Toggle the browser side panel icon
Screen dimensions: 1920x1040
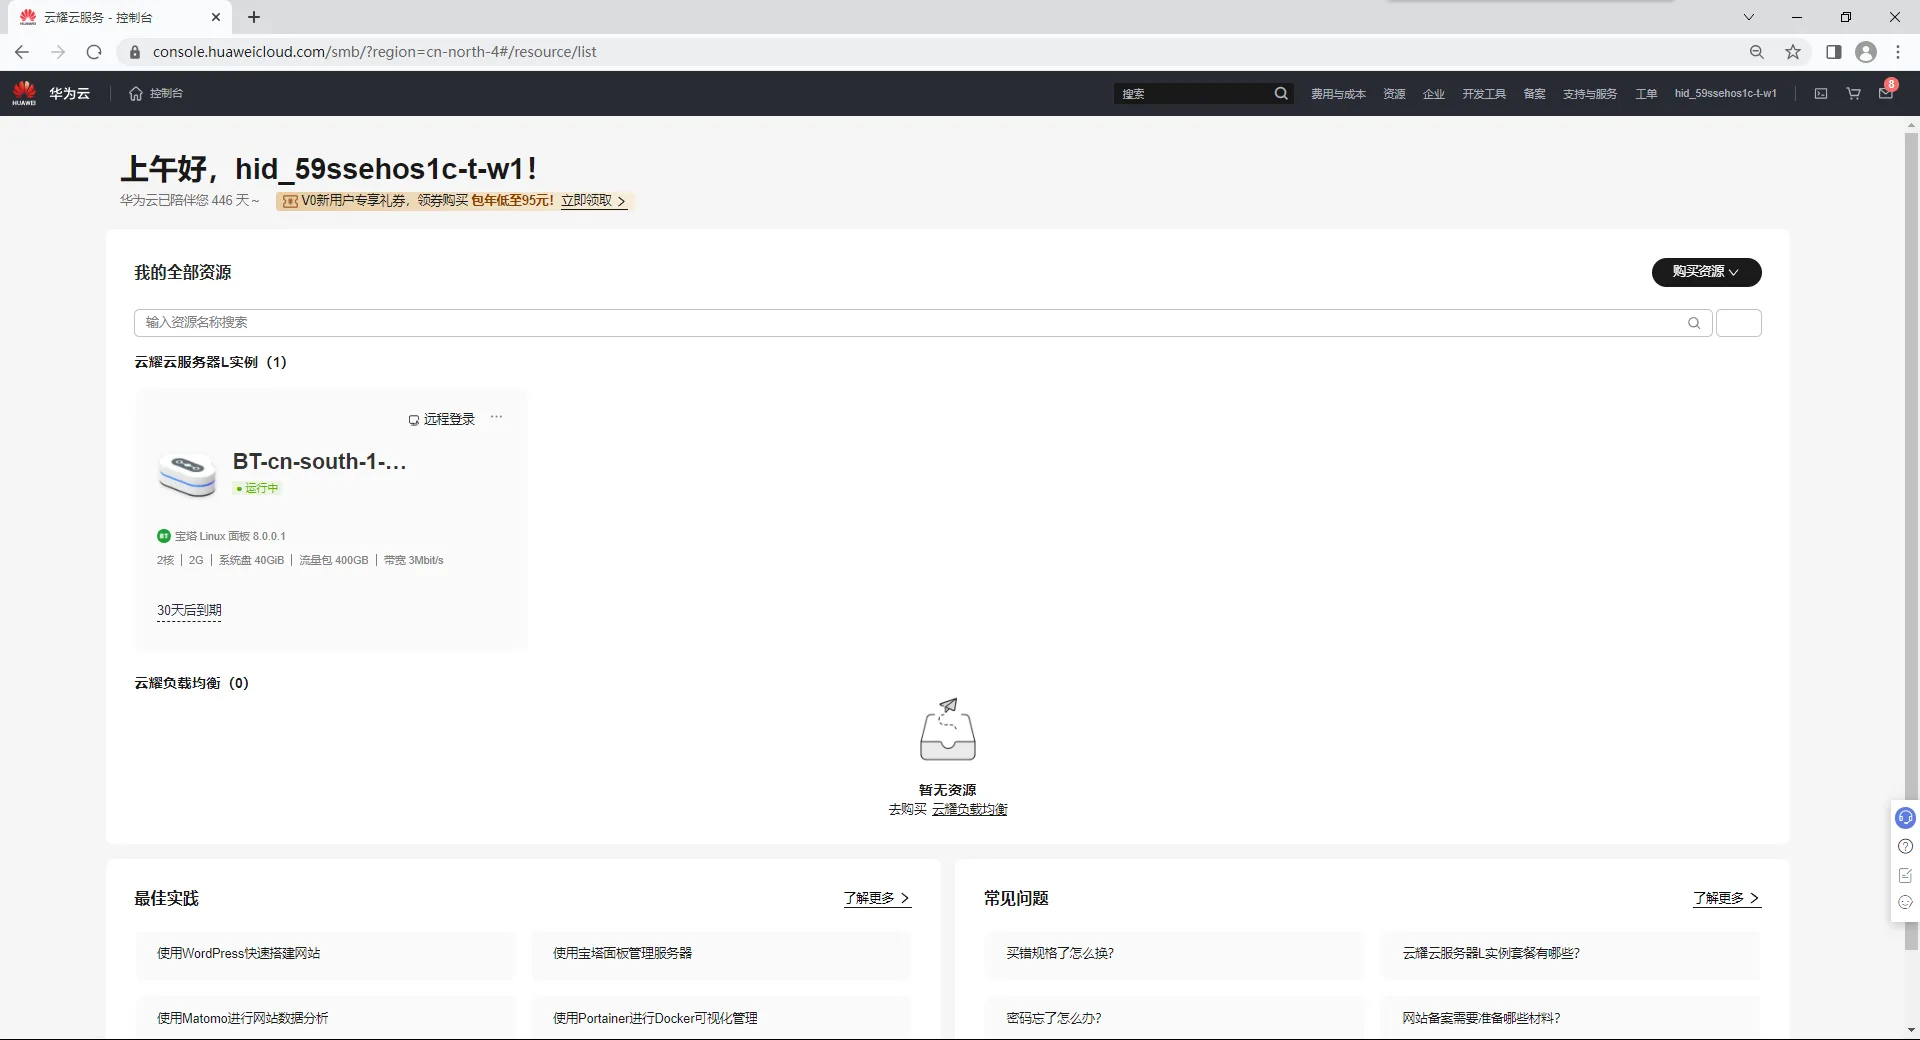(x=1833, y=52)
